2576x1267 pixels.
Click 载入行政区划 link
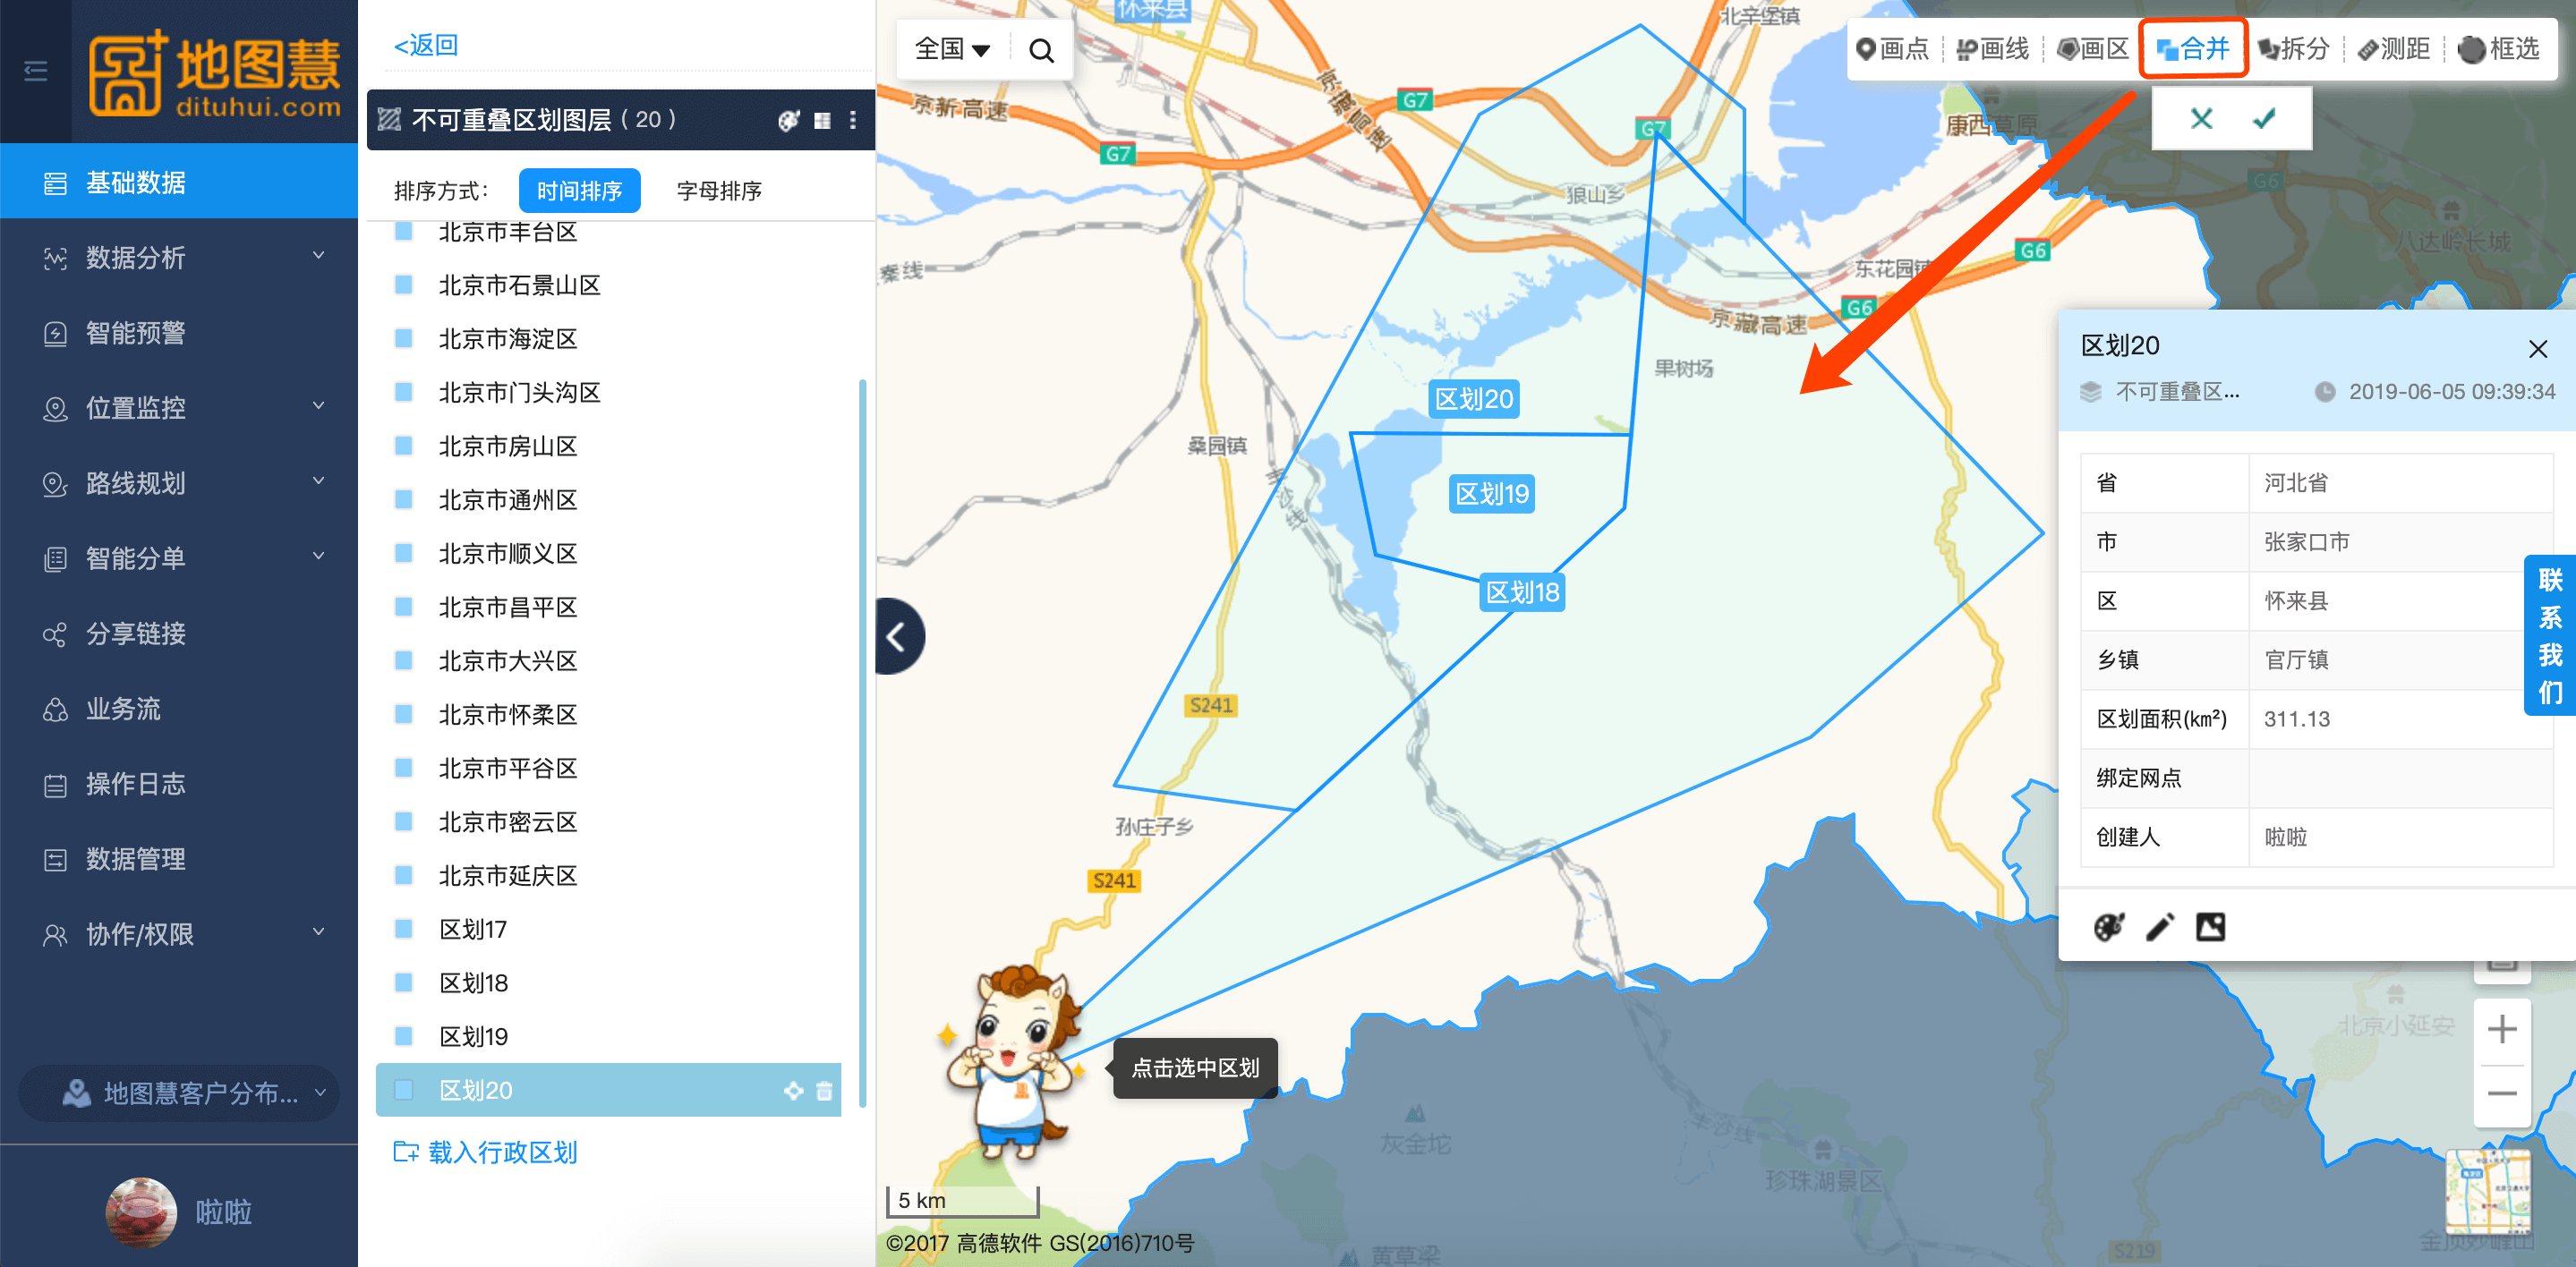[485, 1152]
